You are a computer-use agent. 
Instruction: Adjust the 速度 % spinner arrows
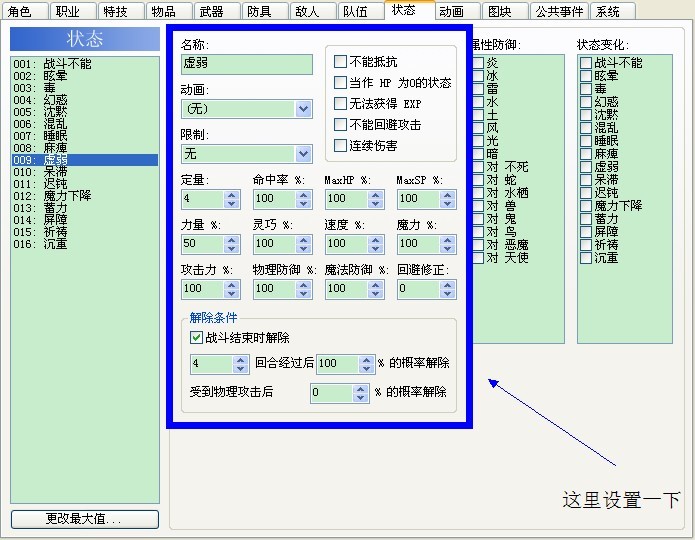tap(375, 244)
